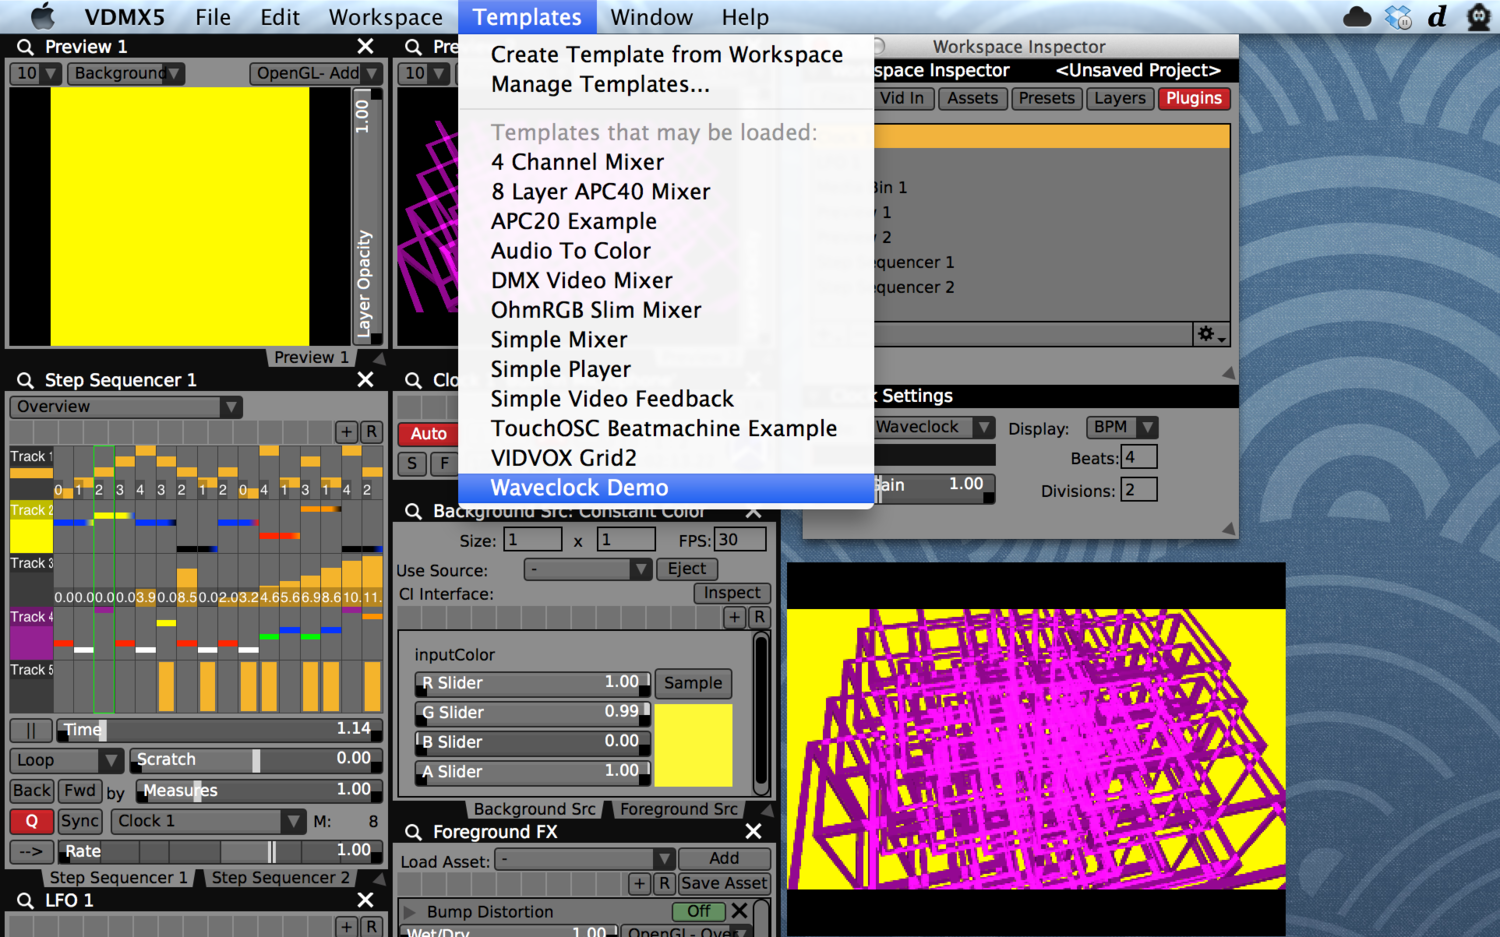Screen dimensions: 1500x937
Task: Click magnifier icon in LFO 1 panel
Action: pyautogui.click(x=25, y=900)
